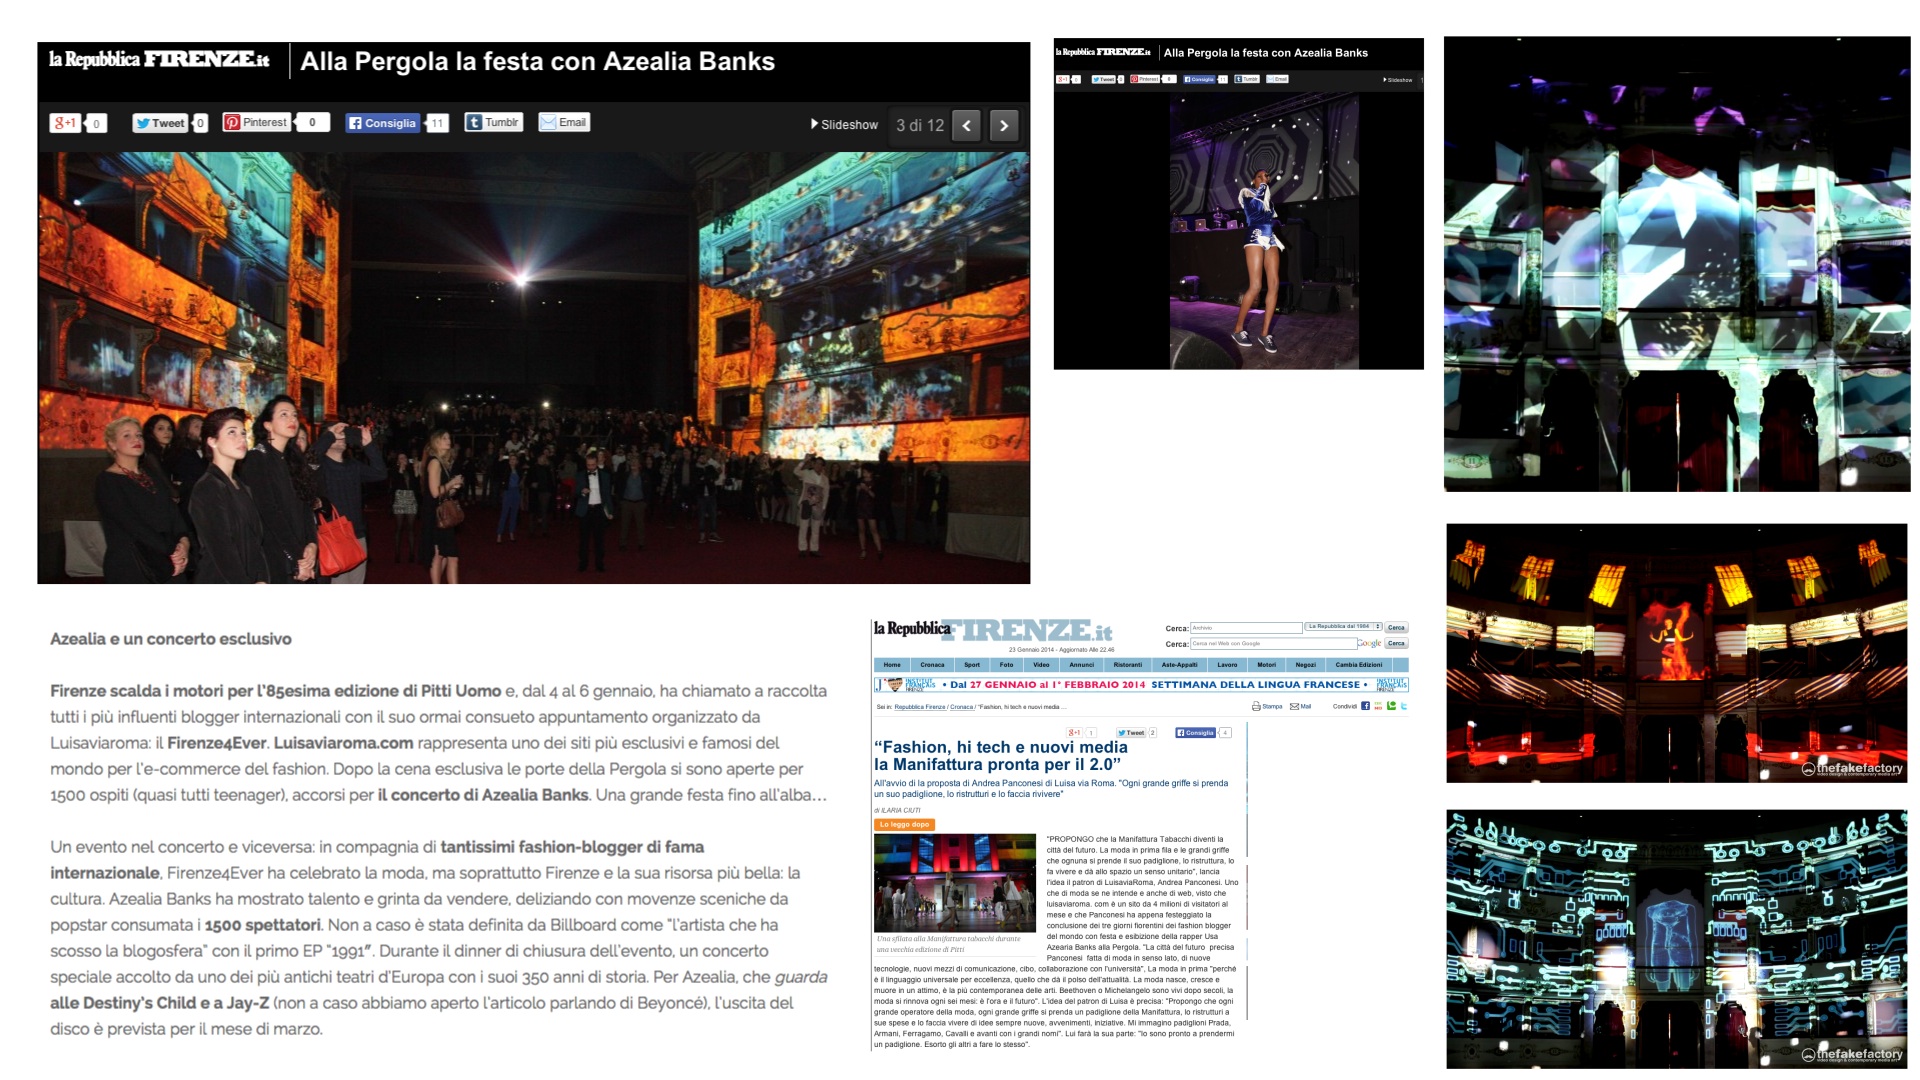Go to the next slideshow photo arrow
The width and height of the screenshot is (1920, 1080).
1004,125
